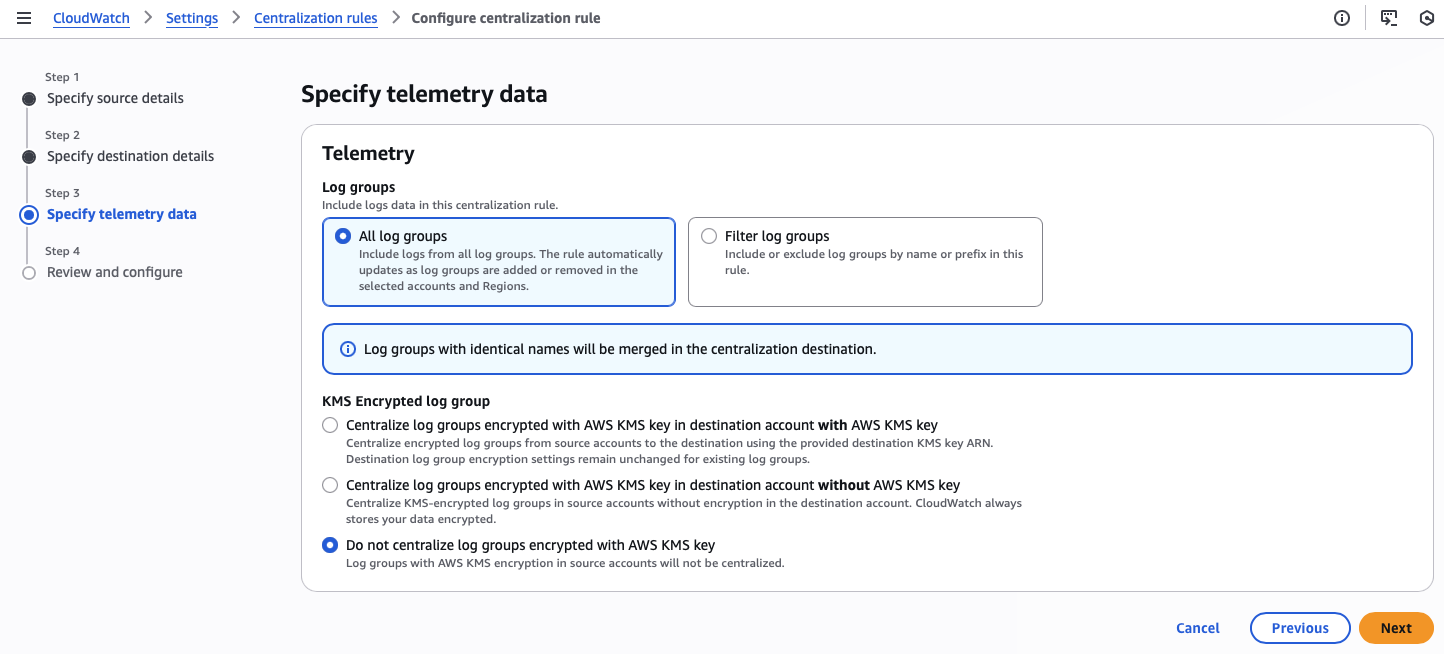
Task: Click the Step 4 wizard circle indicator
Action: (x=29, y=273)
